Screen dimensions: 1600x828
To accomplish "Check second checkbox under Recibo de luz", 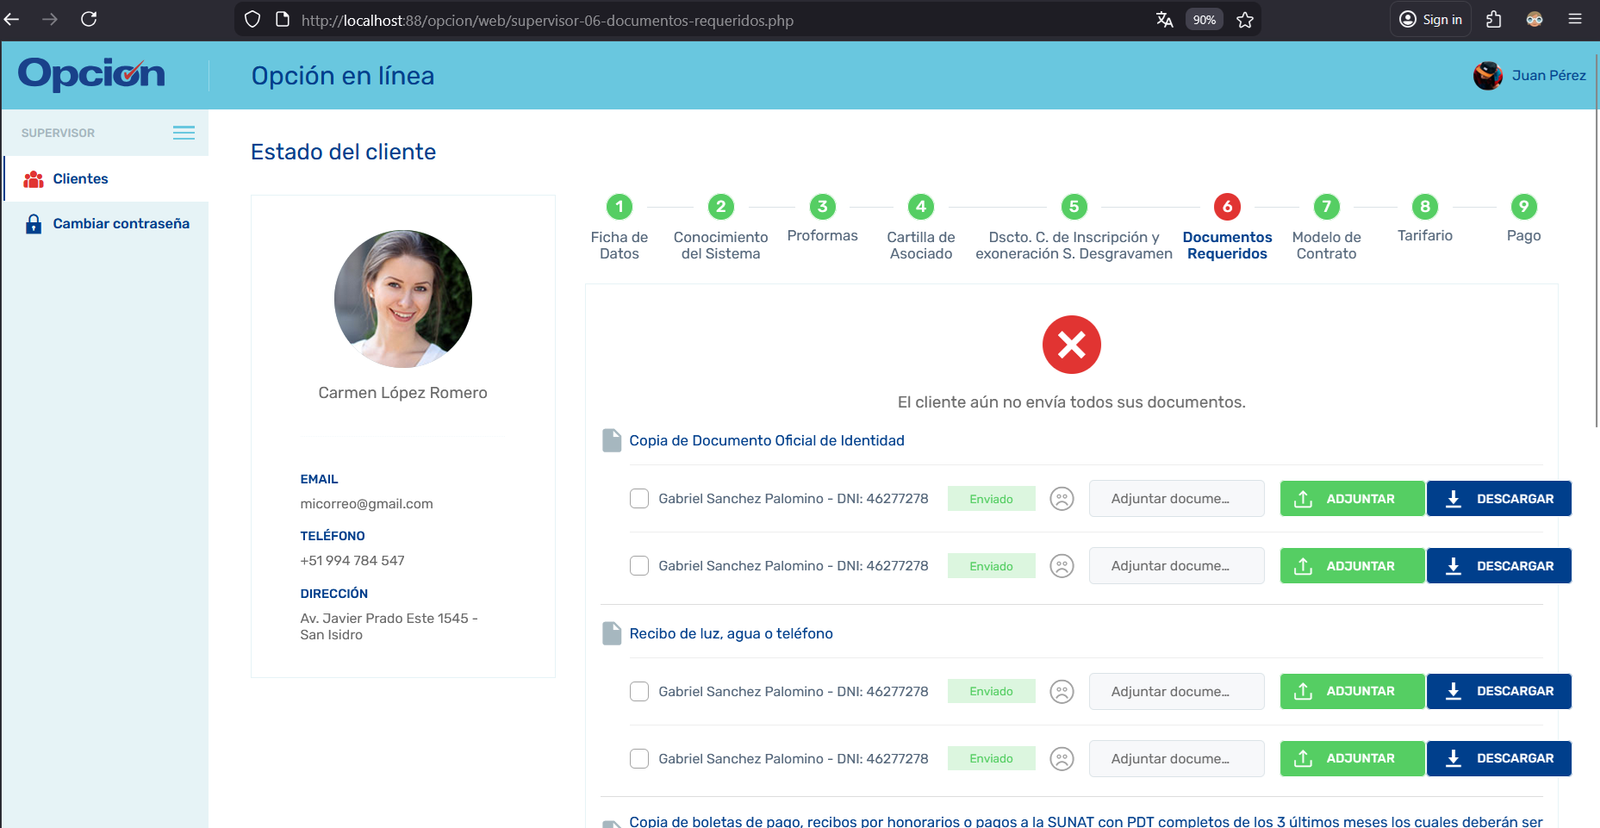I will click(639, 759).
